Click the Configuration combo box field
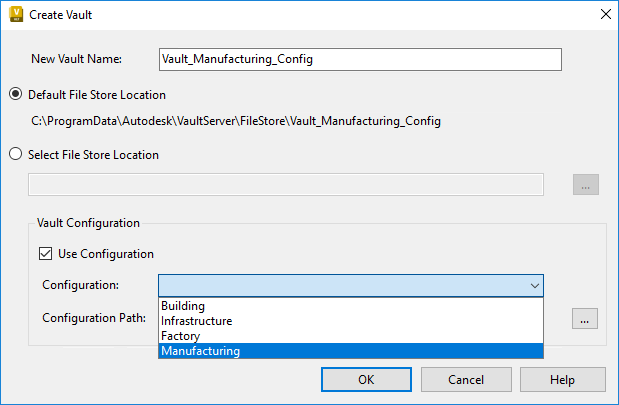The height and width of the screenshot is (405, 619). [x=340, y=286]
